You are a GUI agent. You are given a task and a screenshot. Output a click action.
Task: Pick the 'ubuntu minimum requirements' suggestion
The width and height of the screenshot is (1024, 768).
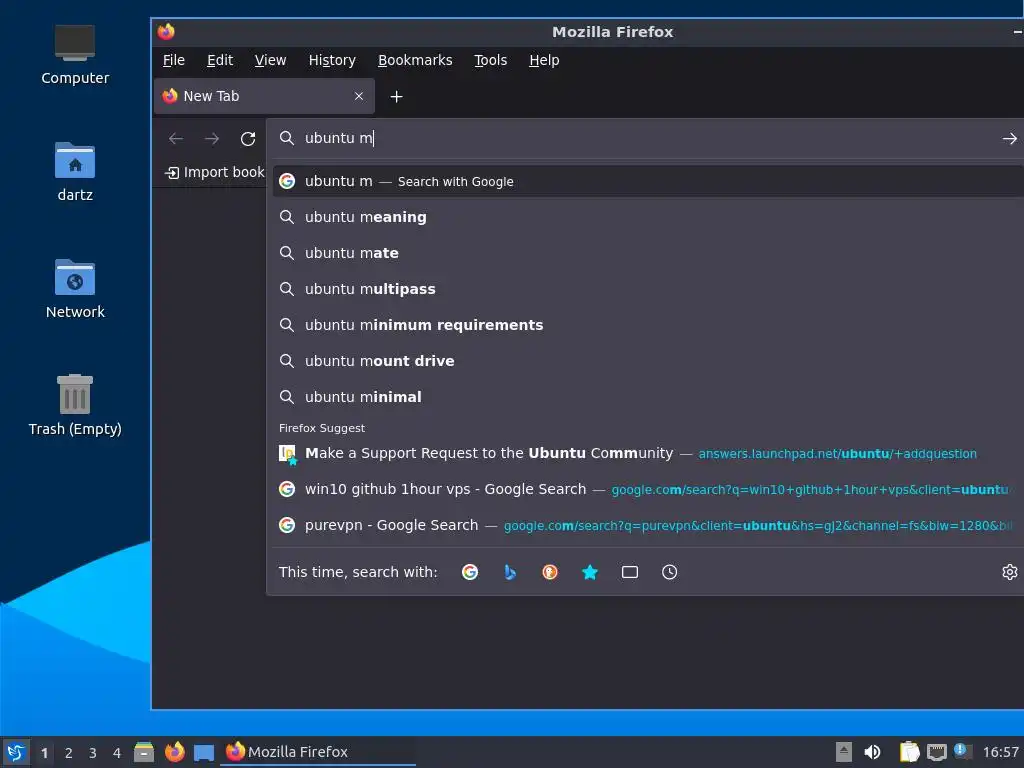(648, 325)
